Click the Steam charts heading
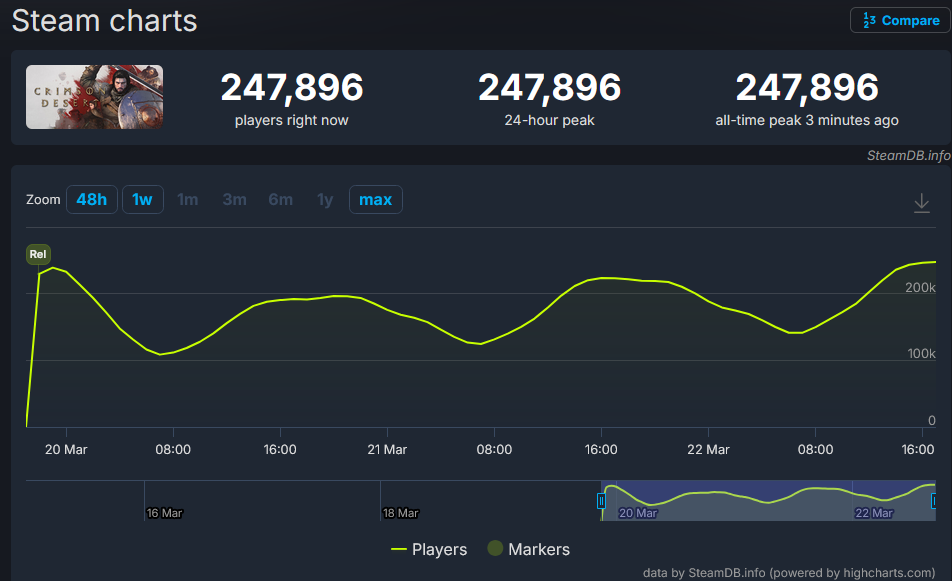The image size is (952, 581). 104,21
